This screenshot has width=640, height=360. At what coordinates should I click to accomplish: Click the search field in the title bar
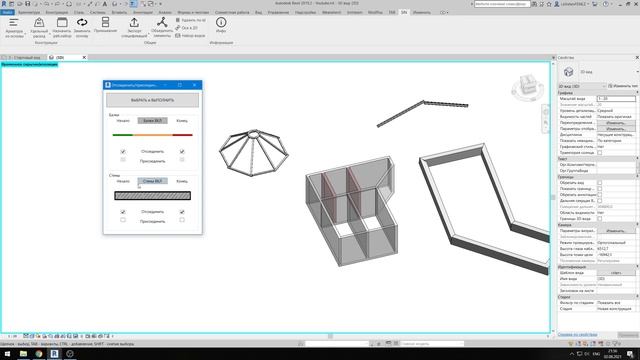502,4
